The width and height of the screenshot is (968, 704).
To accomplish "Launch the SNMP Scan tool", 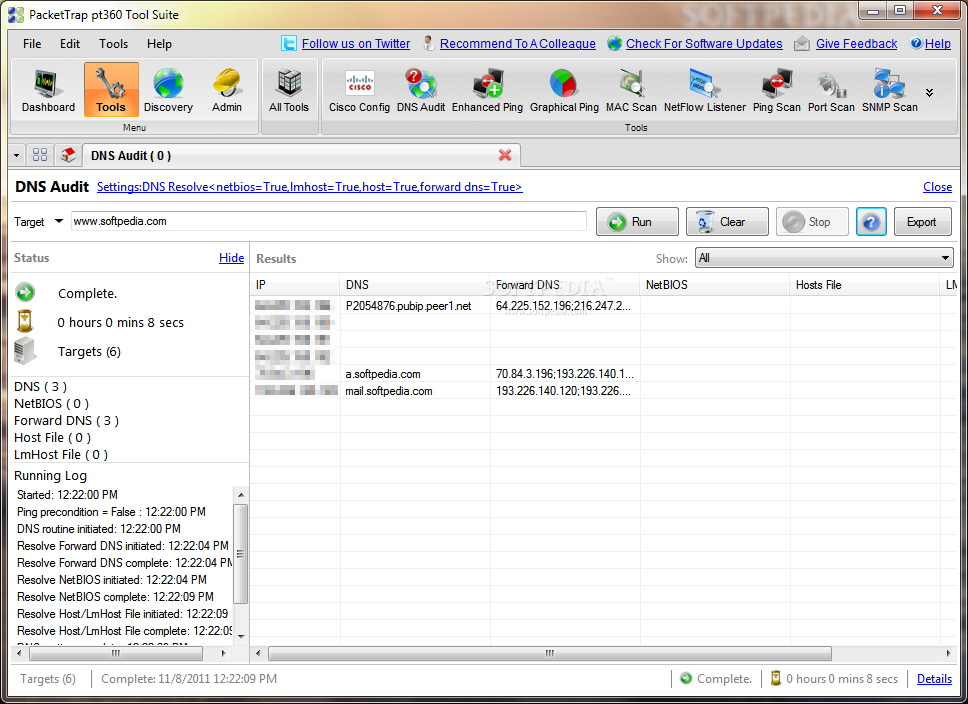I will (x=890, y=90).
